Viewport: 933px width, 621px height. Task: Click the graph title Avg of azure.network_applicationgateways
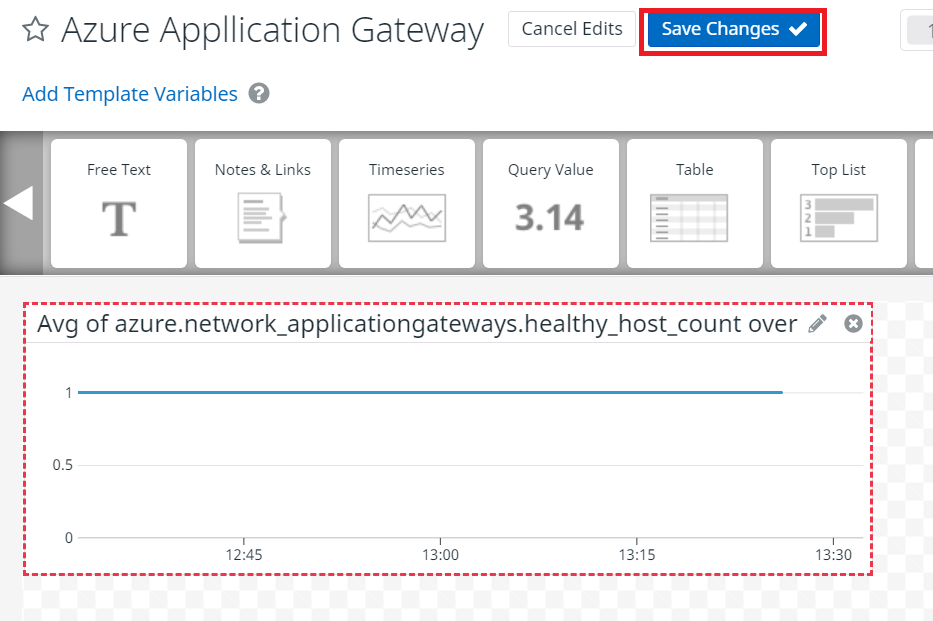(417, 324)
